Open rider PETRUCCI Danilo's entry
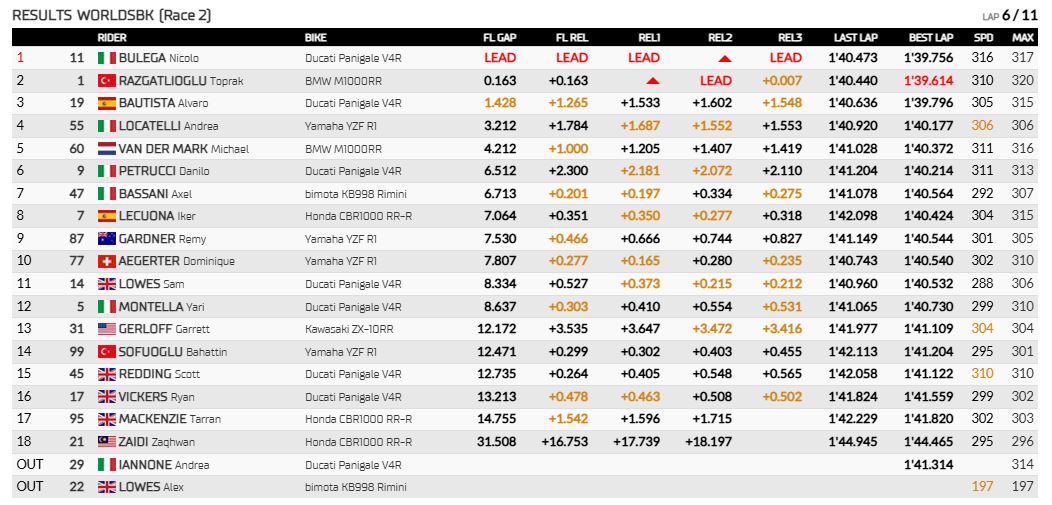This screenshot has width=1052, height=505. pos(164,172)
